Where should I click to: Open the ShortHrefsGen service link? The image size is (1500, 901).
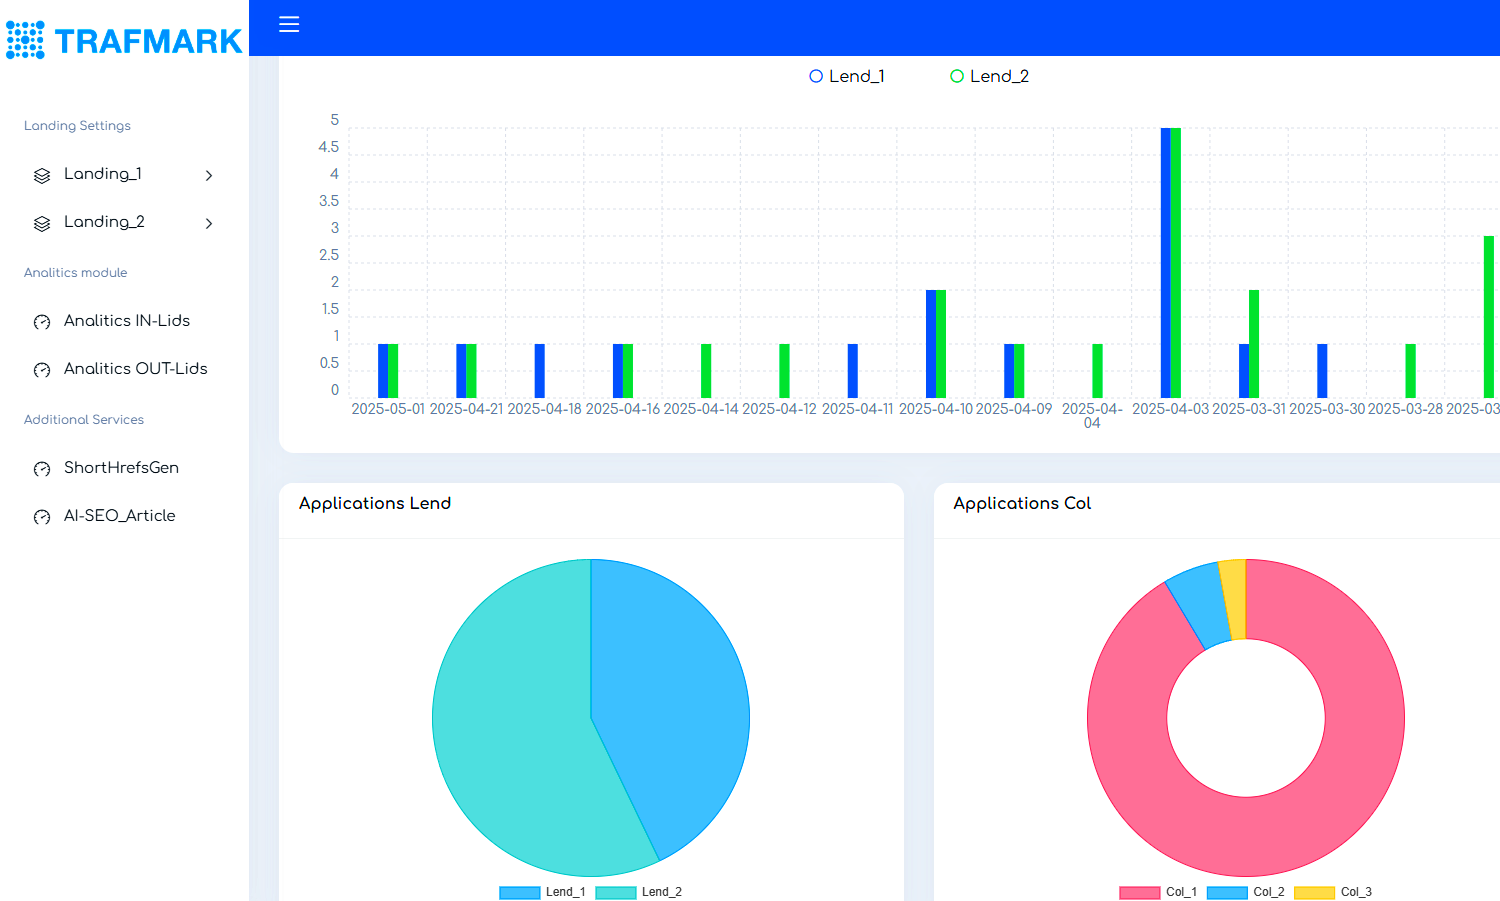(121, 468)
